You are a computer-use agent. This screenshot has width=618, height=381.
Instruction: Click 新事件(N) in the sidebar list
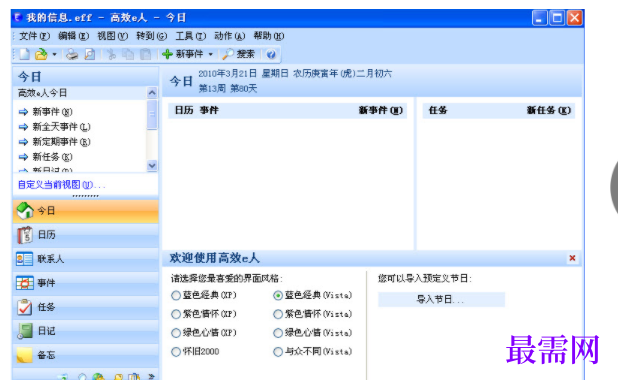point(52,112)
